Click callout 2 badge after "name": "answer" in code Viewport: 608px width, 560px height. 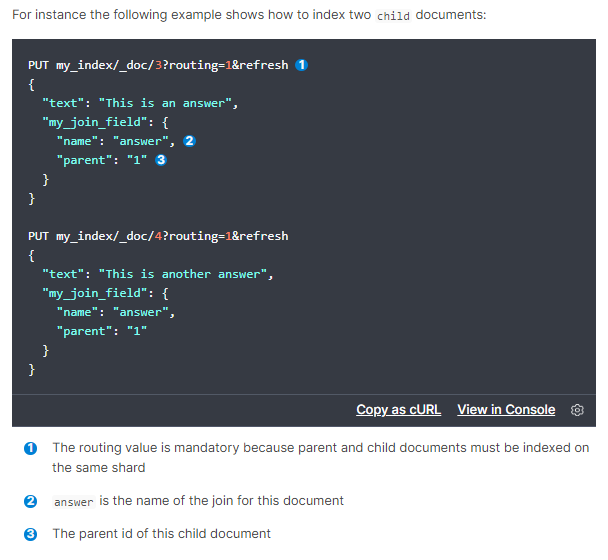pos(189,141)
